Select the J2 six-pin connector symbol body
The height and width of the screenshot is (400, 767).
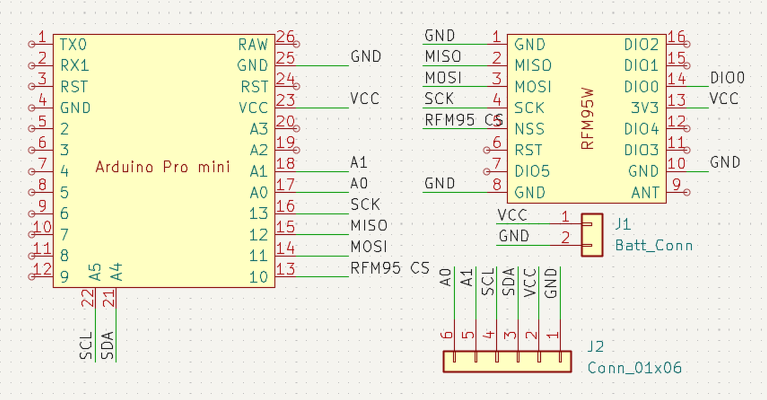tap(507, 361)
